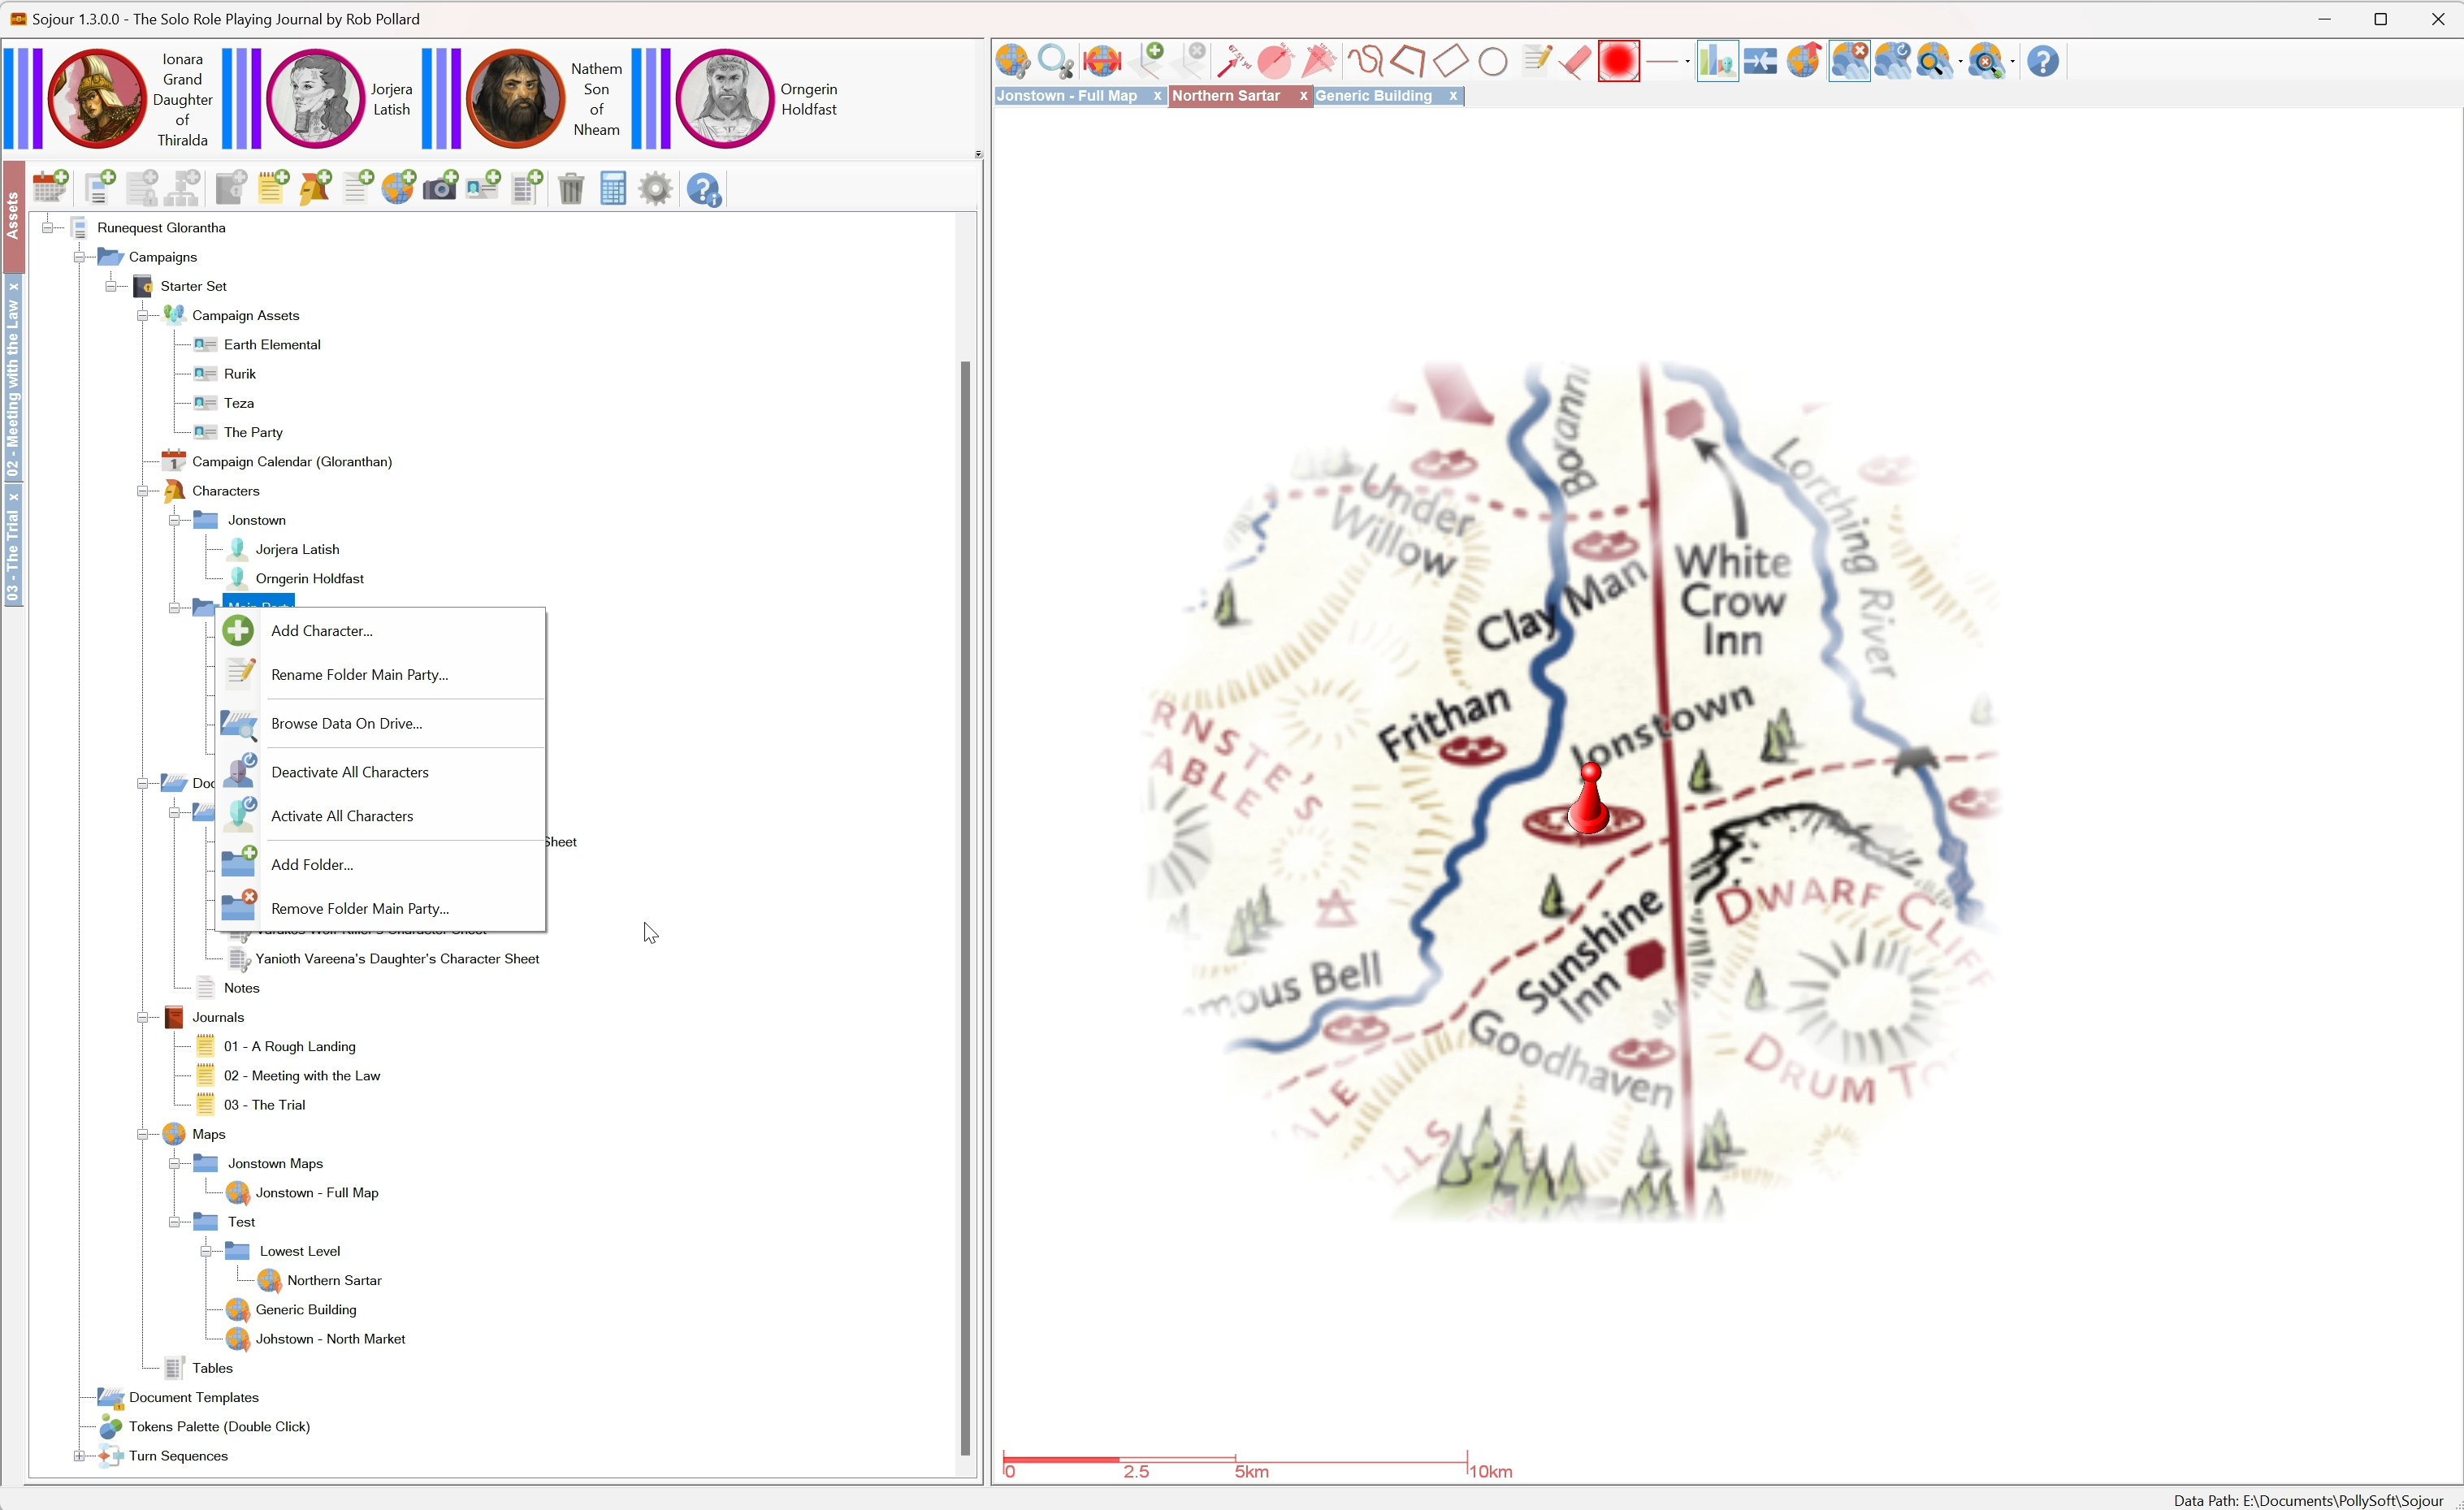Collapse the Journals tree node
This screenshot has width=2464, height=1510.
(143, 1017)
